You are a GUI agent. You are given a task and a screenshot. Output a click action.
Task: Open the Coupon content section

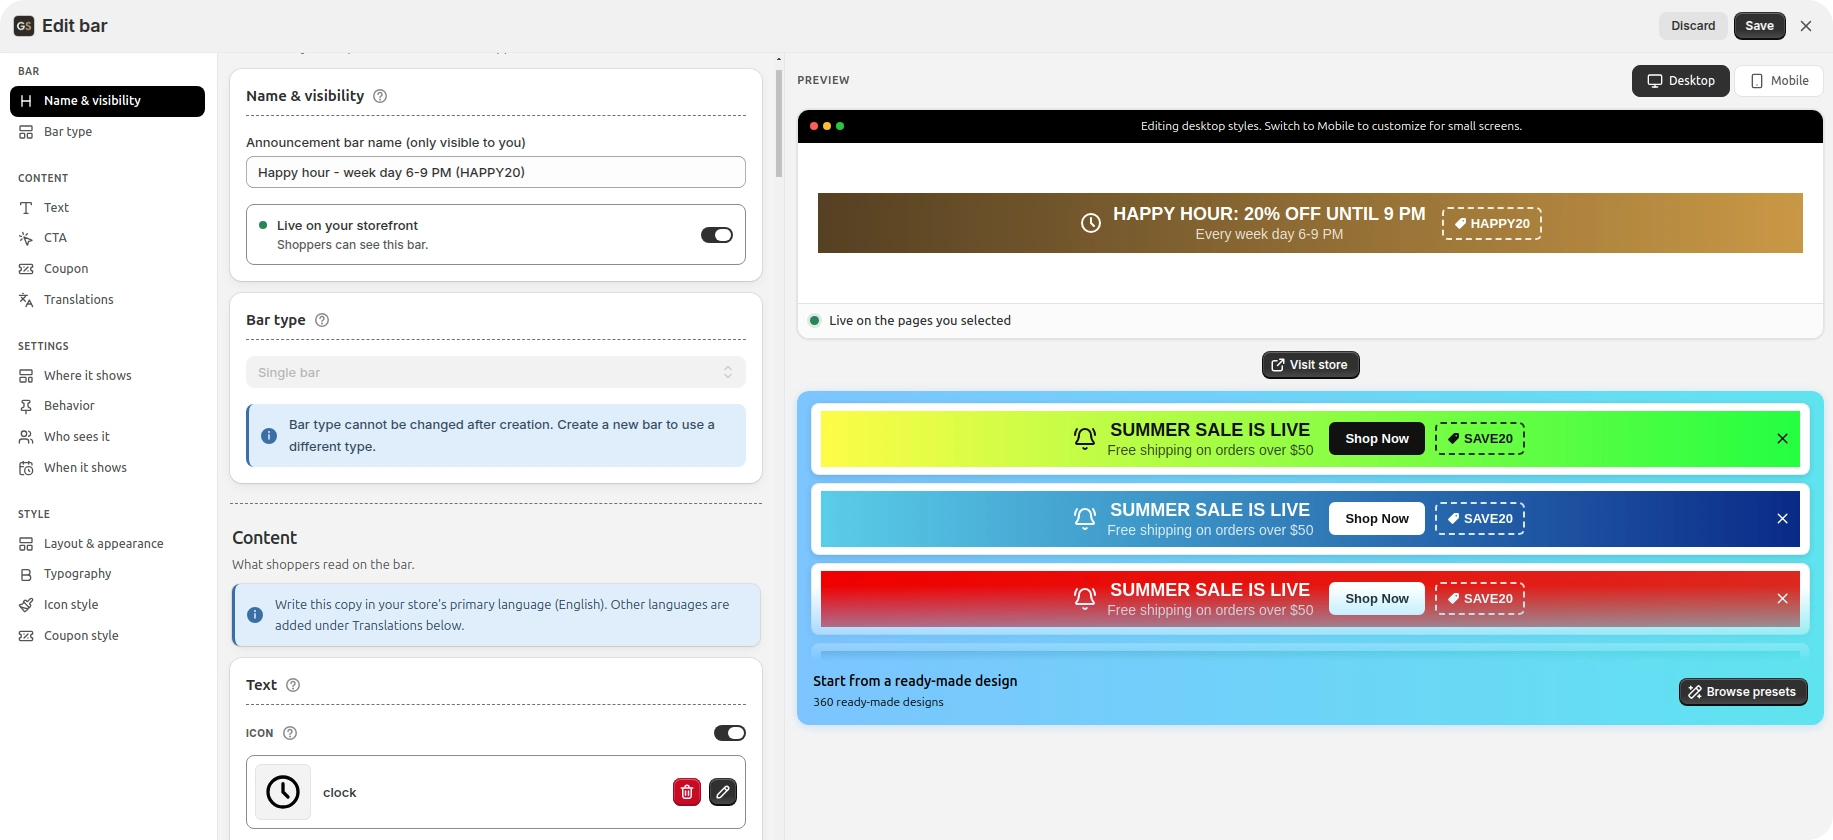(108, 269)
